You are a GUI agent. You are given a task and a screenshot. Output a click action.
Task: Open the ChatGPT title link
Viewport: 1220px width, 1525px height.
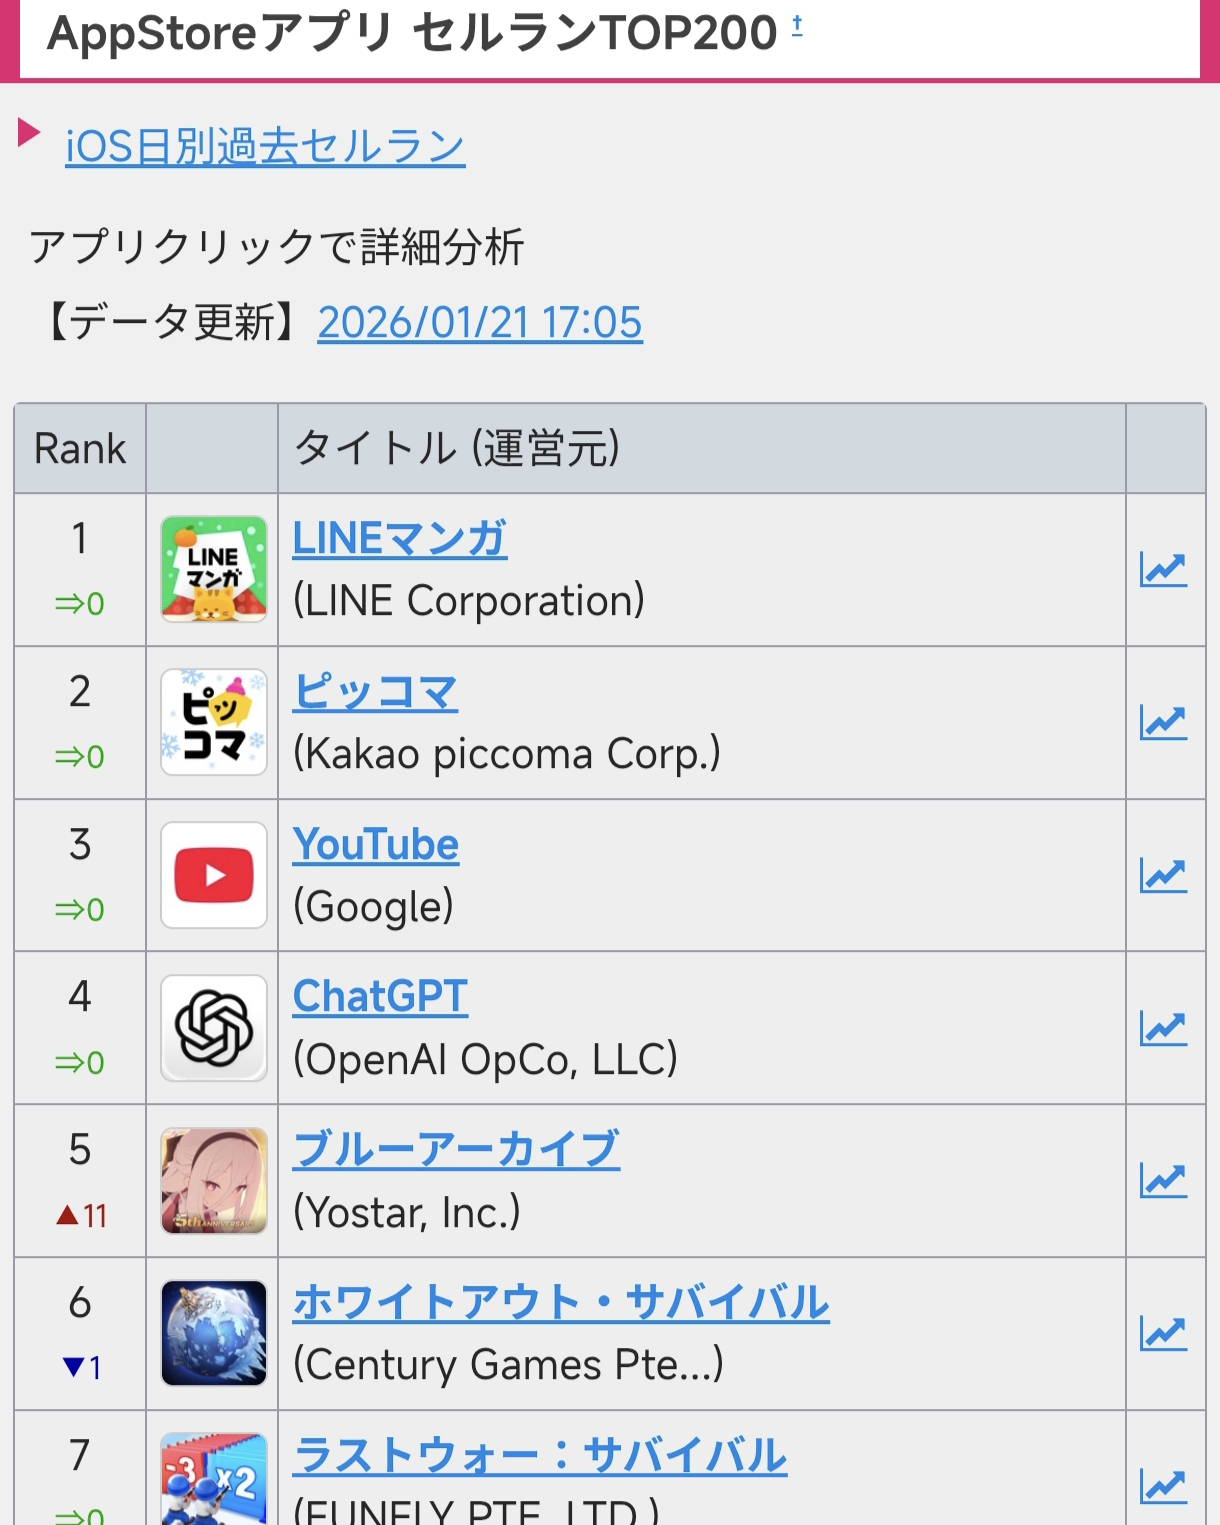(380, 997)
